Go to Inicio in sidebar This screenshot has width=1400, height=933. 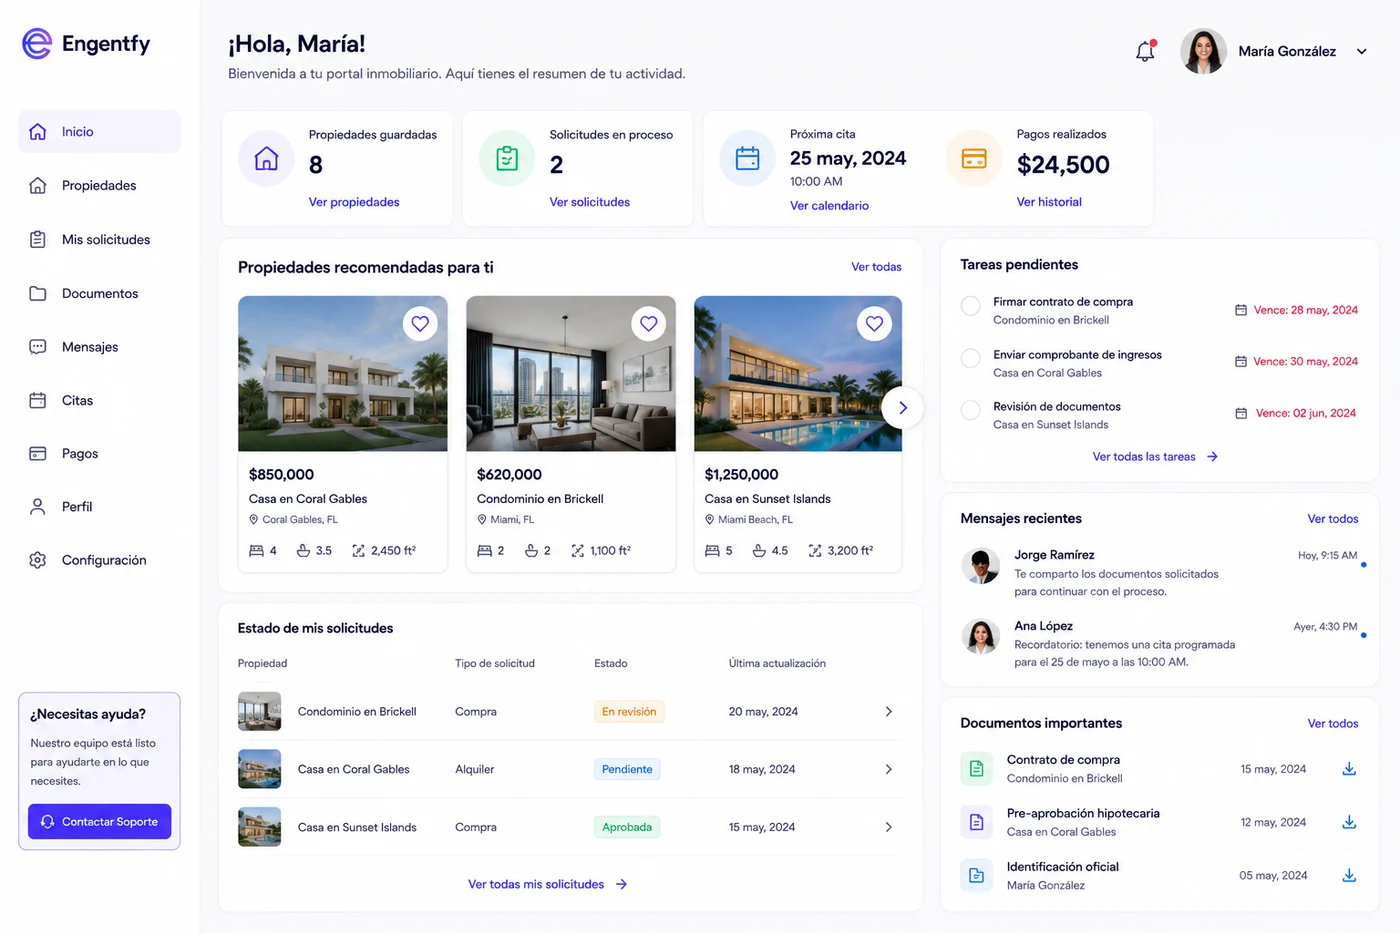tap(99, 132)
